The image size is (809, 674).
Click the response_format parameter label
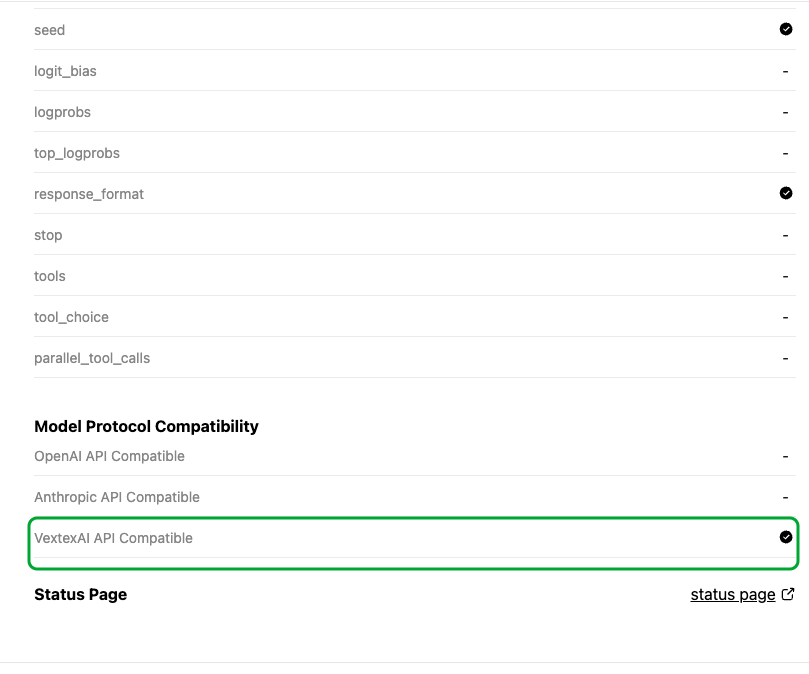coord(89,194)
